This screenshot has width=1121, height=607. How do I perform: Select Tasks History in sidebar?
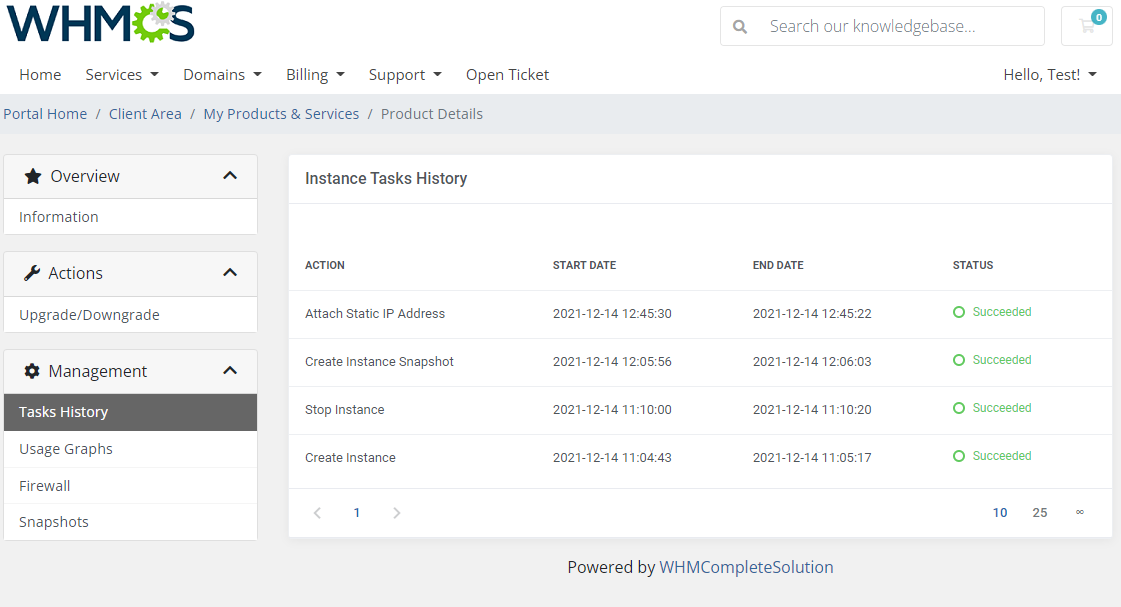130,412
